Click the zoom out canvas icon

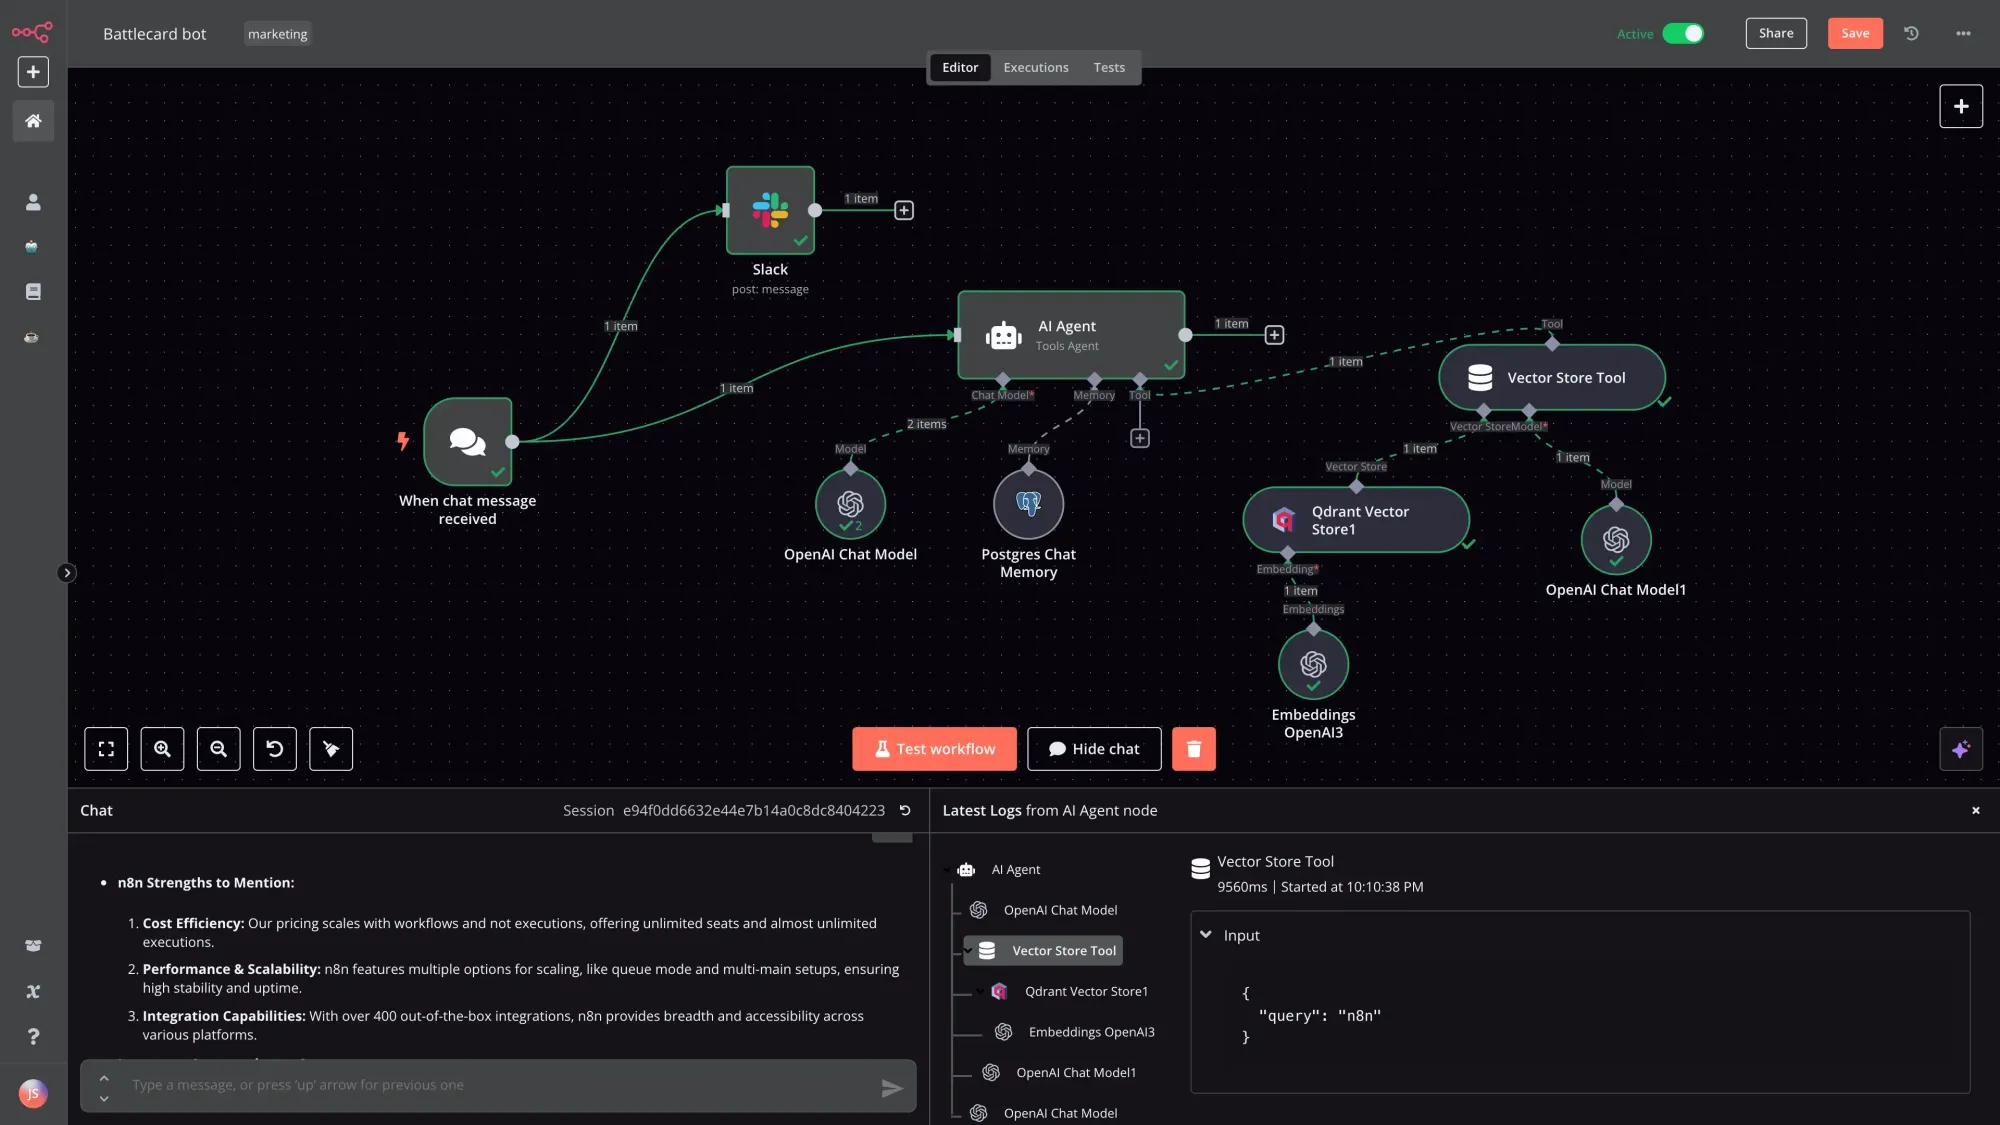218,749
